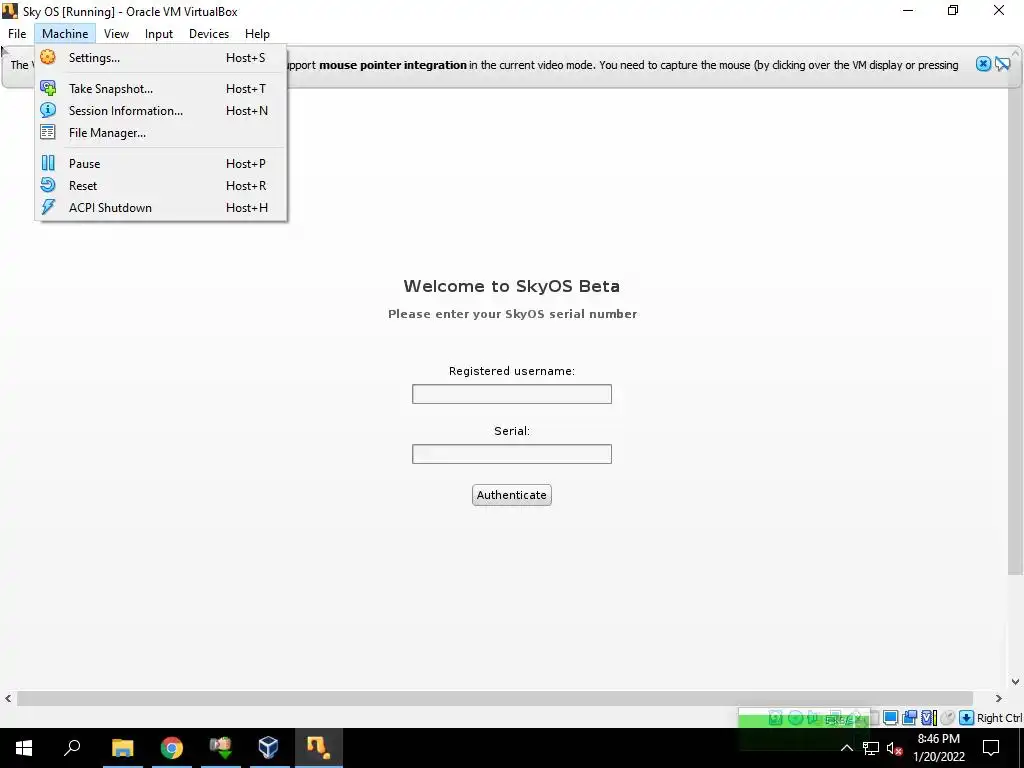Screen dimensions: 1024x768
Task: Open the Input menu
Action: click(x=159, y=33)
